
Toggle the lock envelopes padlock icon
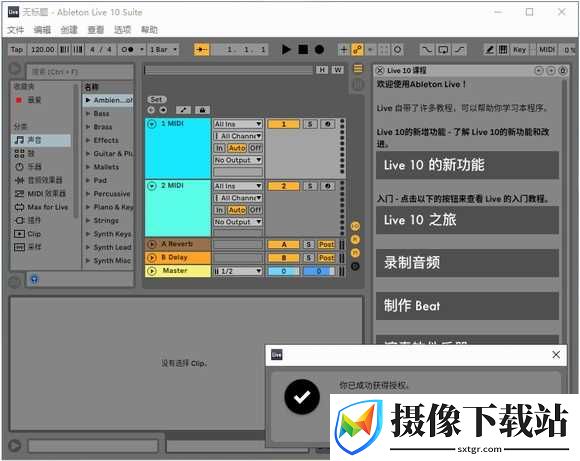pyautogui.click(x=202, y=110)
